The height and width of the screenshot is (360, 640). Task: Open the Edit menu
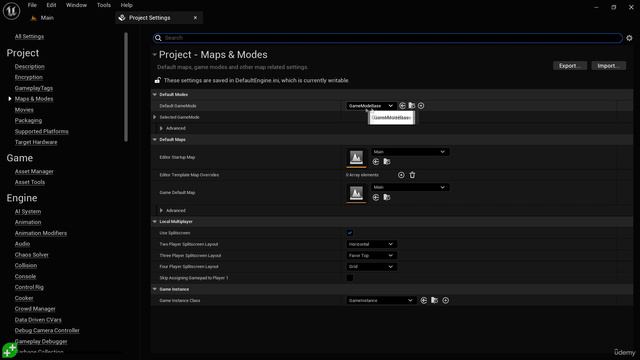click(51, 5)
